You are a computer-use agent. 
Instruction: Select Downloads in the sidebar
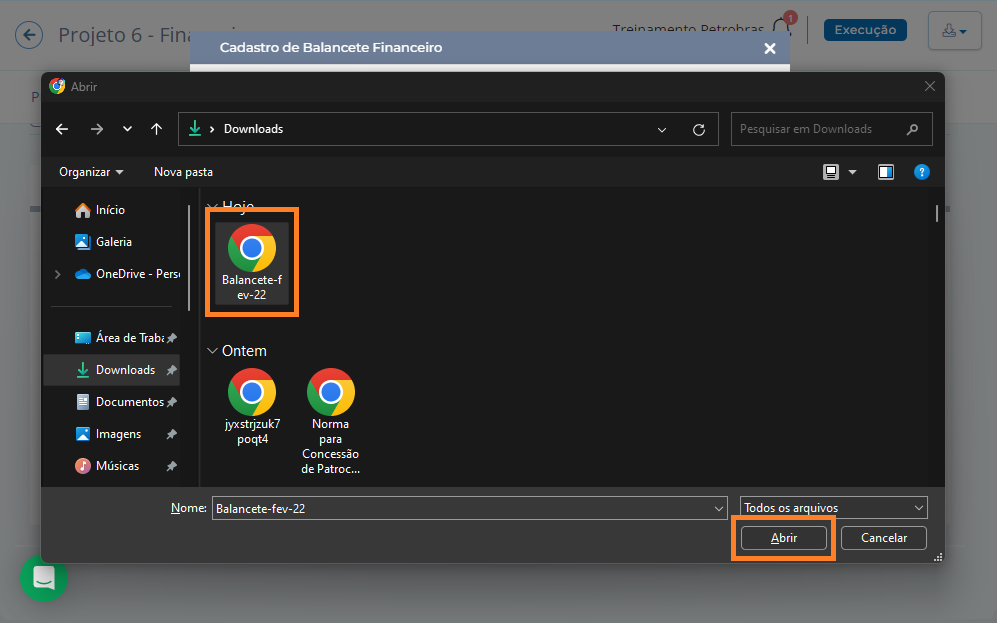tap(111, 370)
